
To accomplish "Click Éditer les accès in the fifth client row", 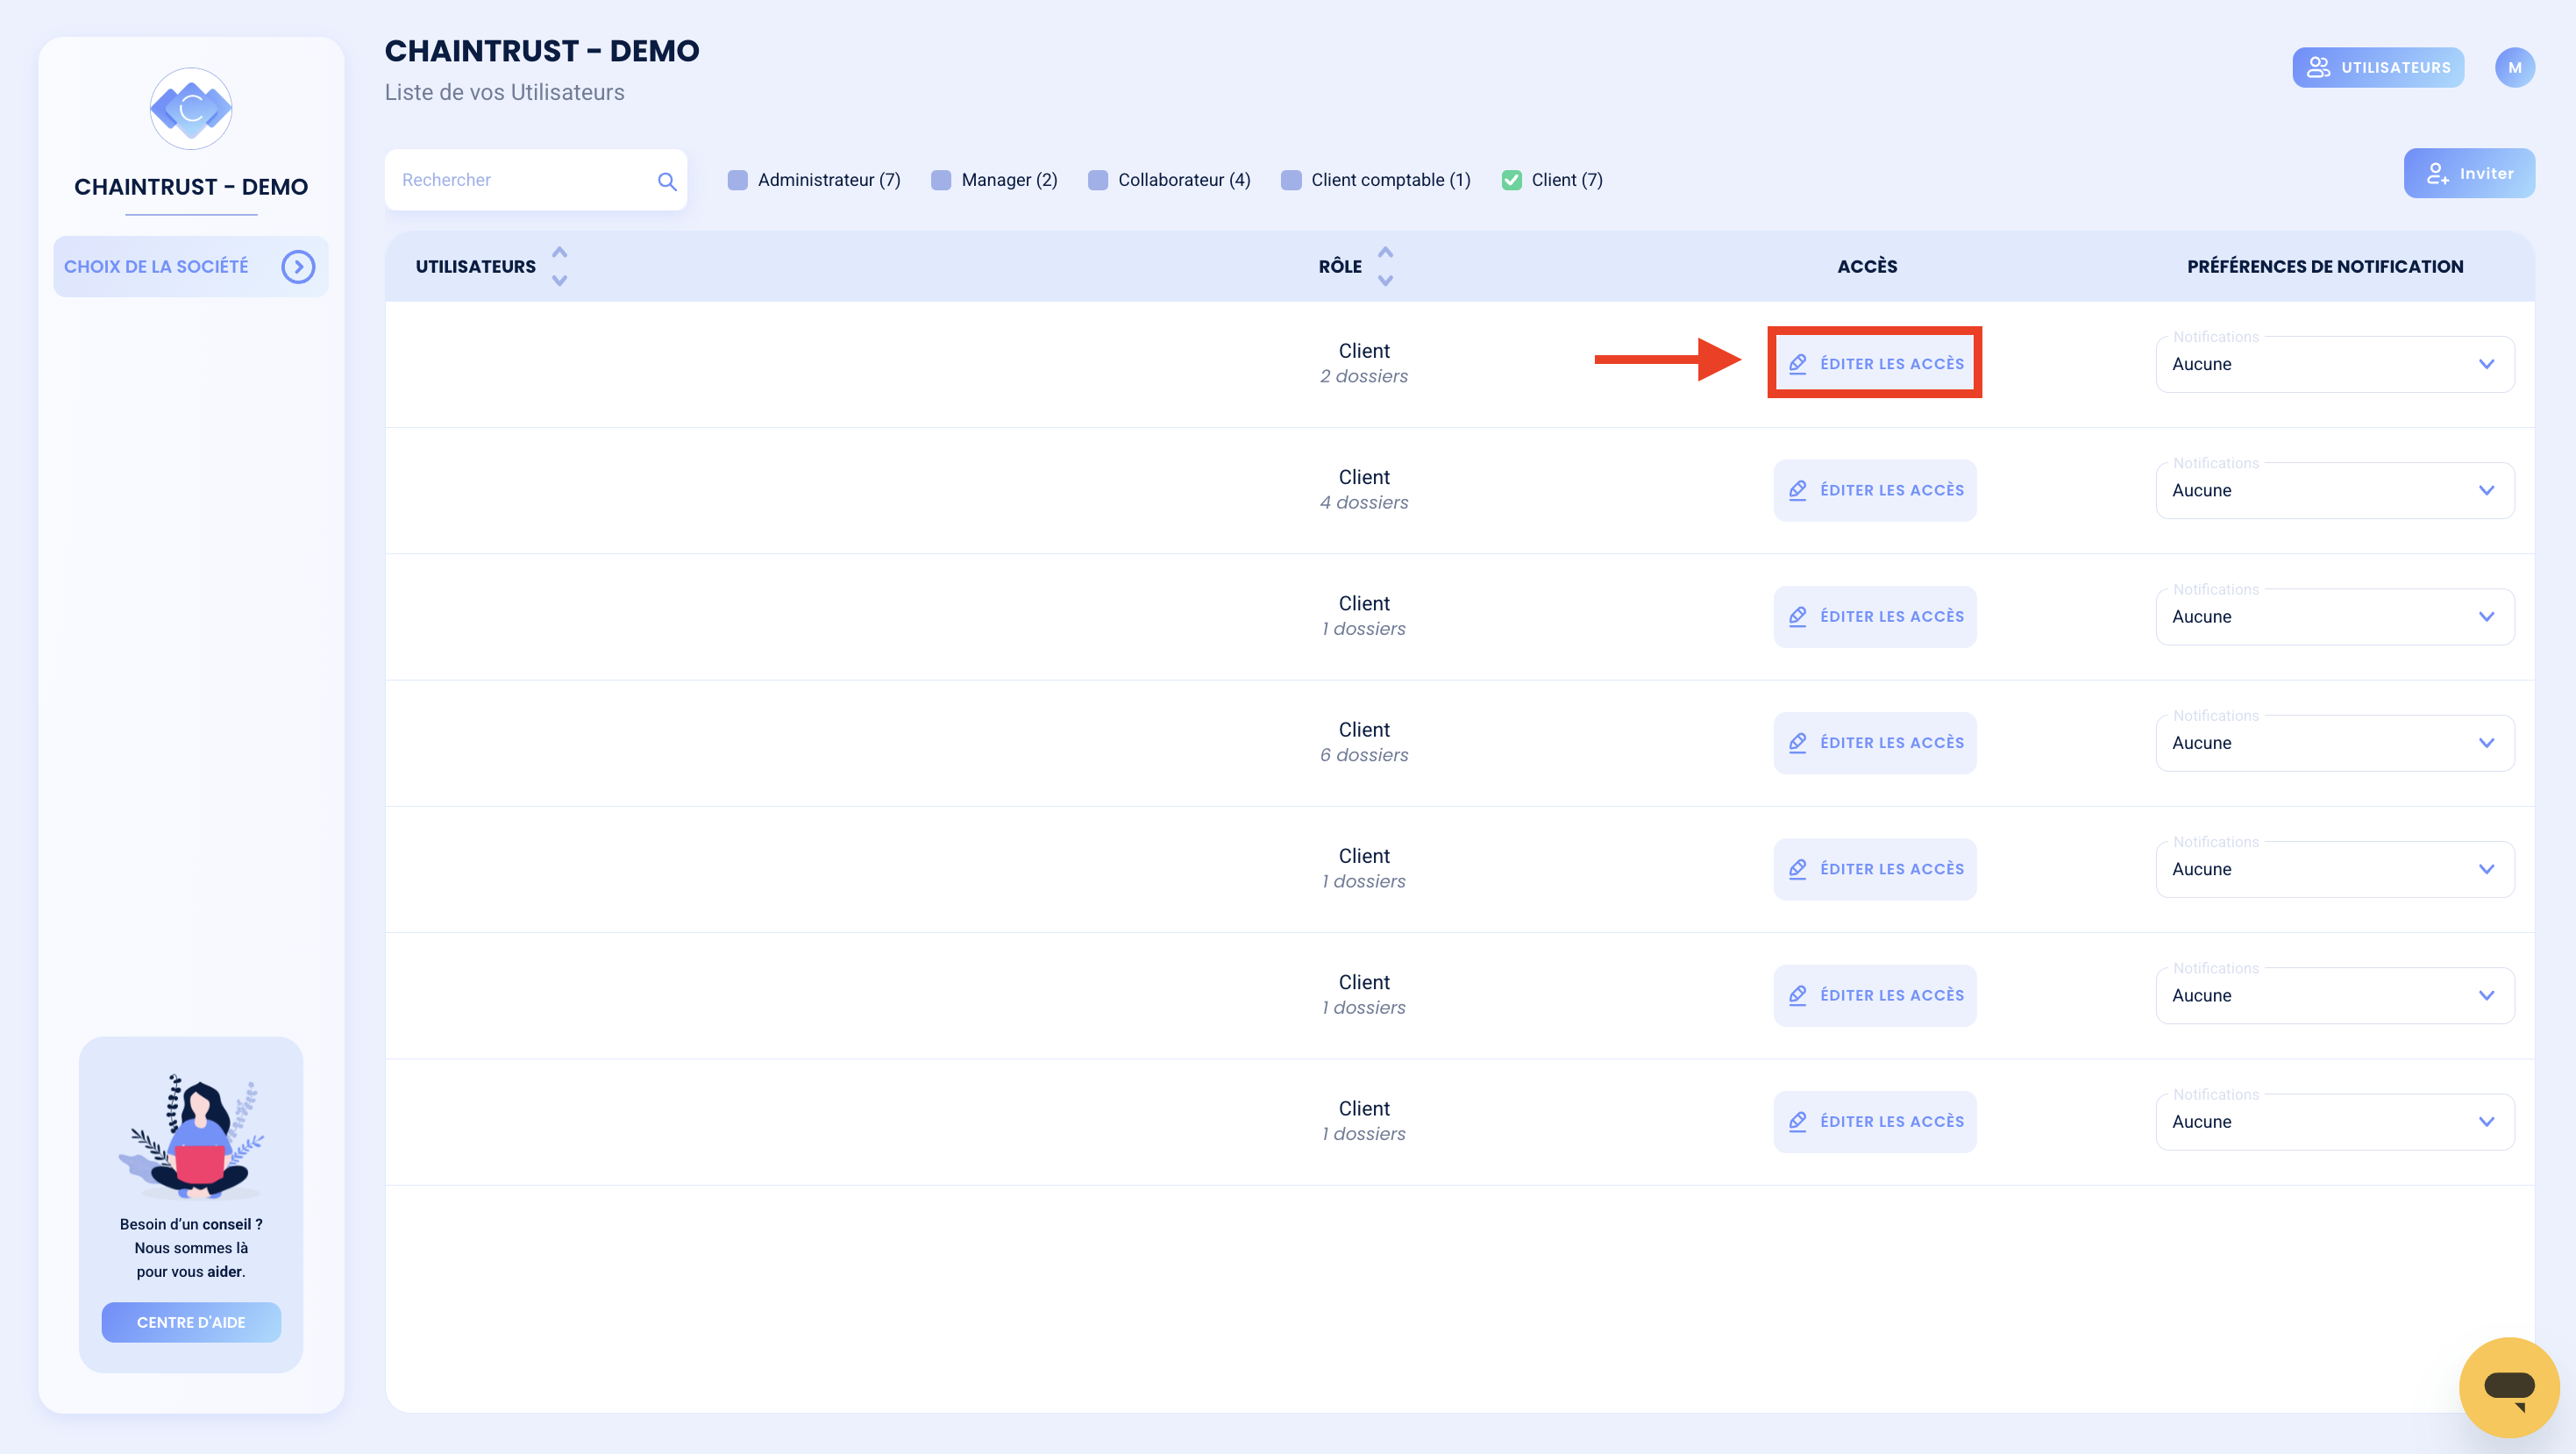I will pyautogui.click(x=1875, y=869).
